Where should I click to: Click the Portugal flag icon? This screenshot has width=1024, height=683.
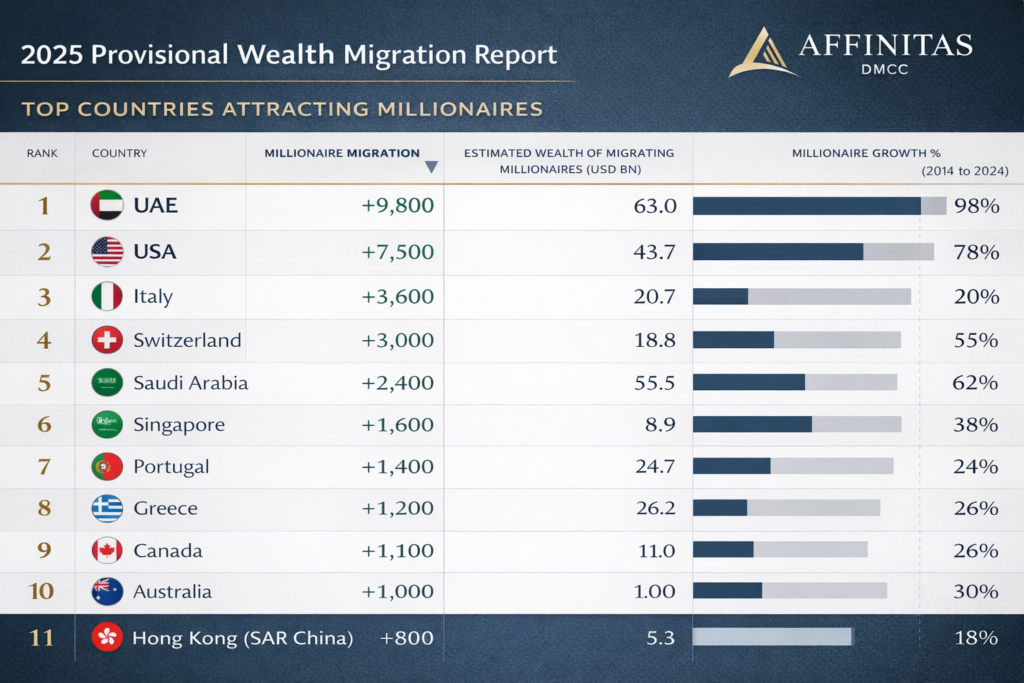coord(107,467)
